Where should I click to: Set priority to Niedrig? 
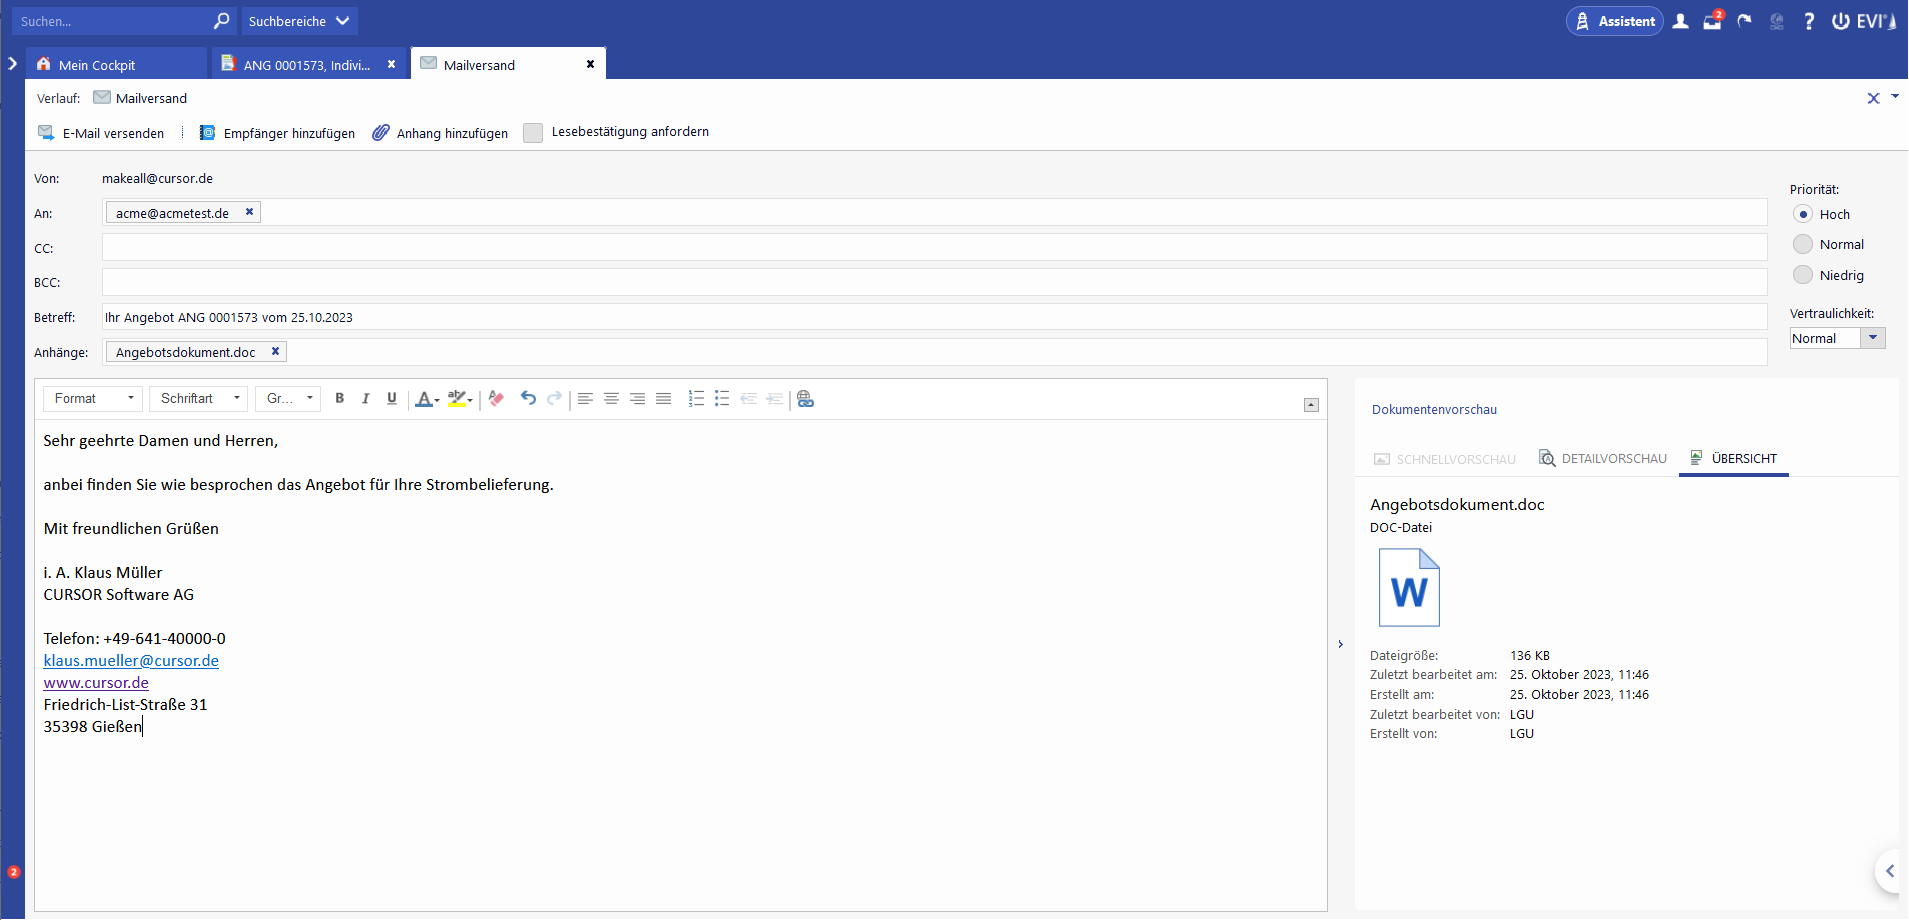1803,275
